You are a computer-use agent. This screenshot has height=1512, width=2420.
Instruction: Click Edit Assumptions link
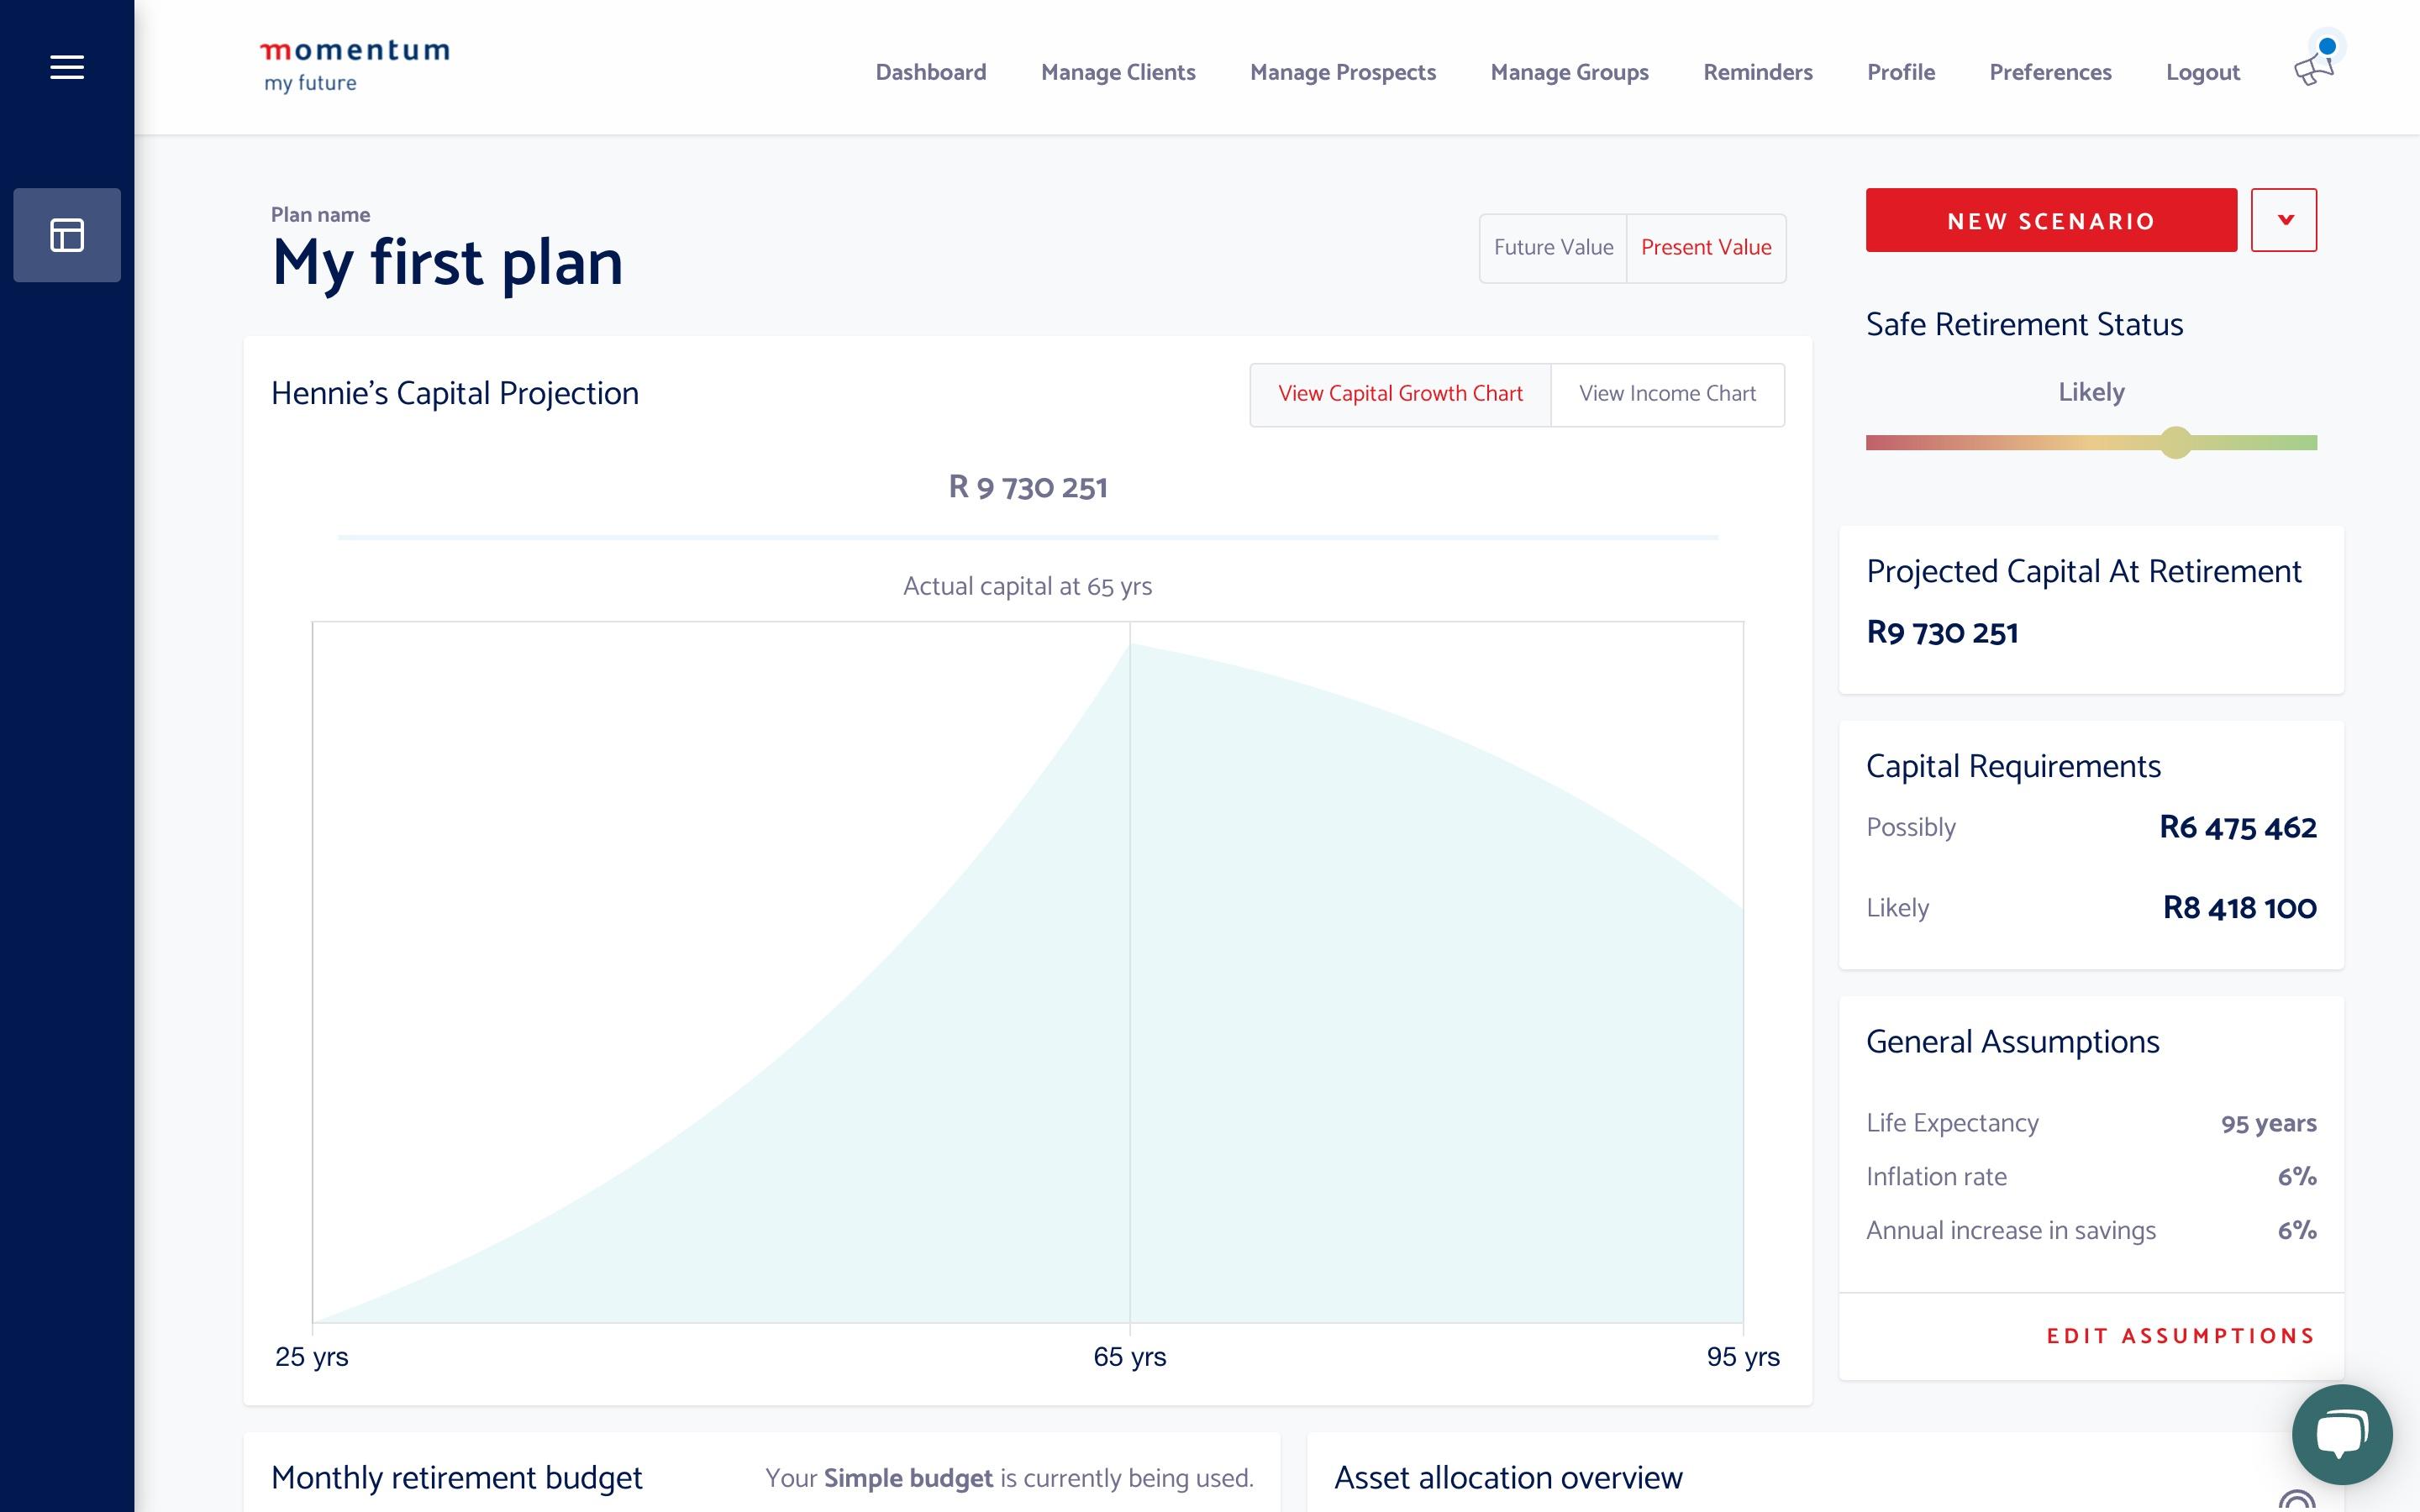[2181, 1336]
